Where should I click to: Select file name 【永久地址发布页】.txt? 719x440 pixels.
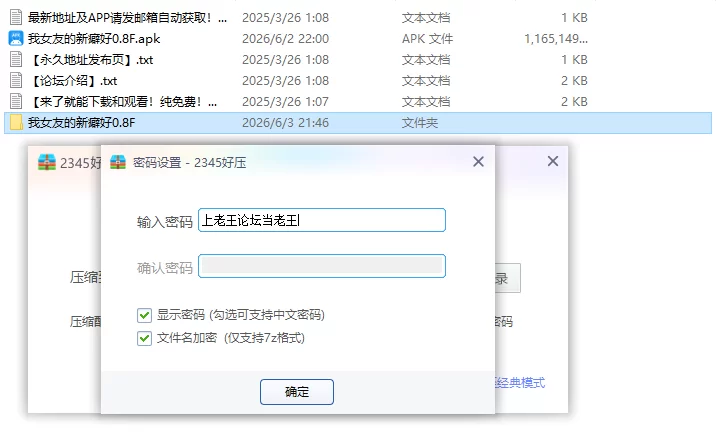click(91, 60)
